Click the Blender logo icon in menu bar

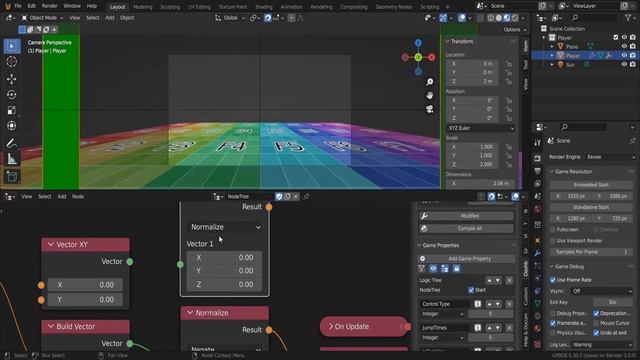coord(7,6)
